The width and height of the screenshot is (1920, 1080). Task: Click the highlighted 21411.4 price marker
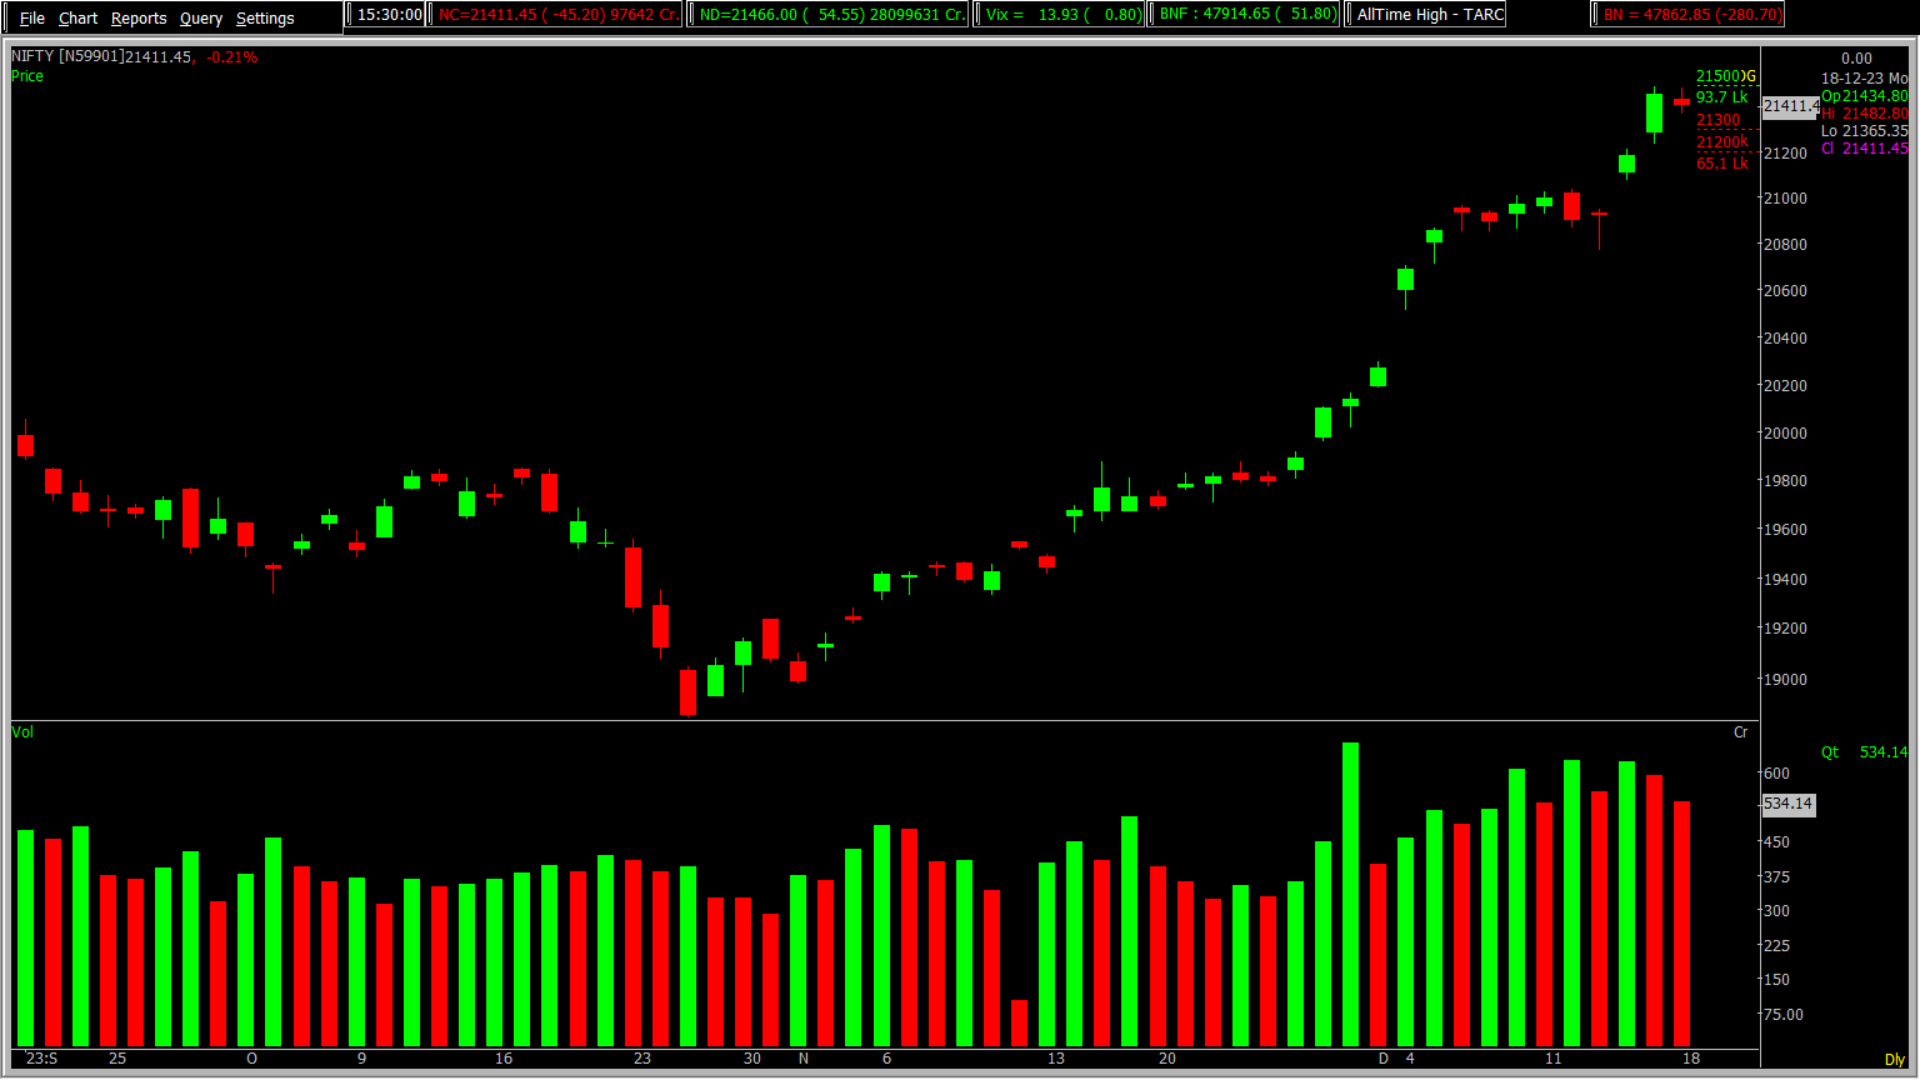click(1790, 107)
